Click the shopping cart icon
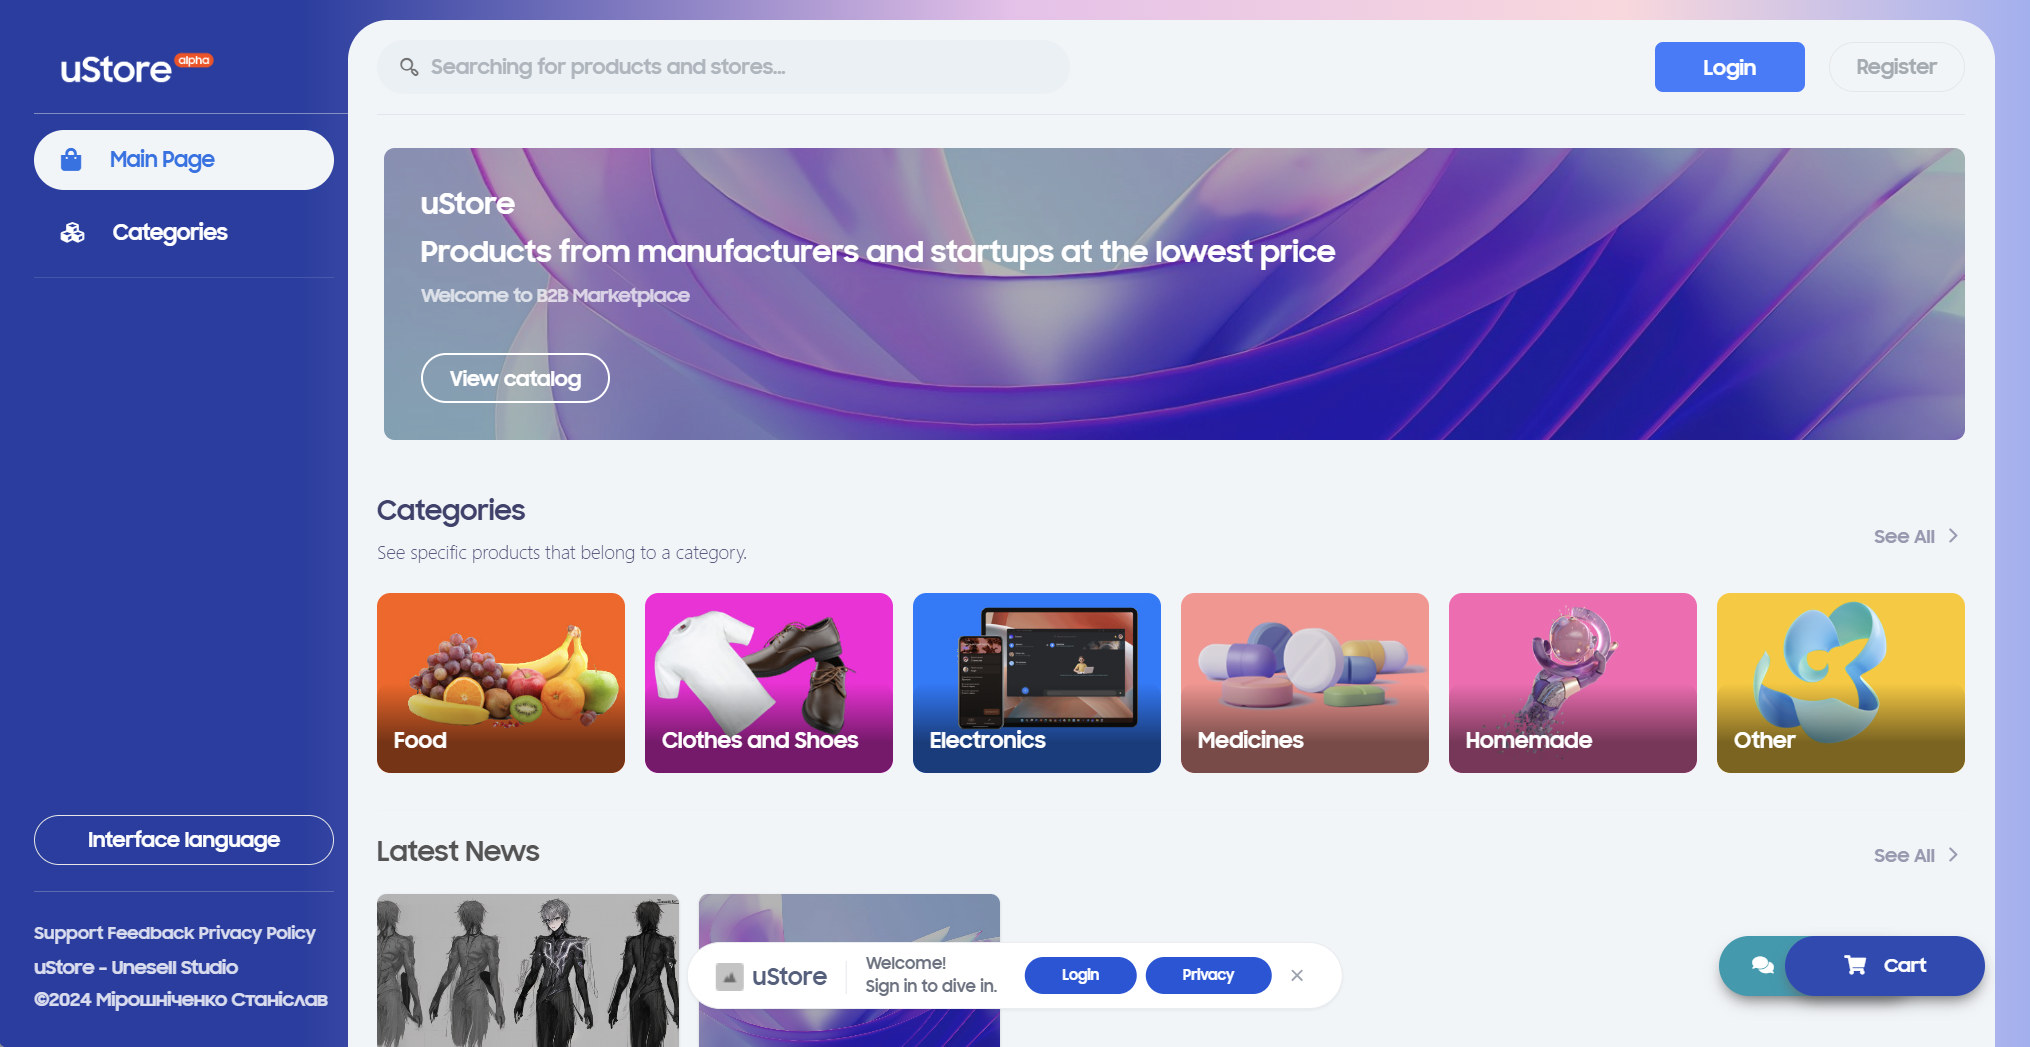This screenshot has height=1047, width=2030. [1855, 965]
